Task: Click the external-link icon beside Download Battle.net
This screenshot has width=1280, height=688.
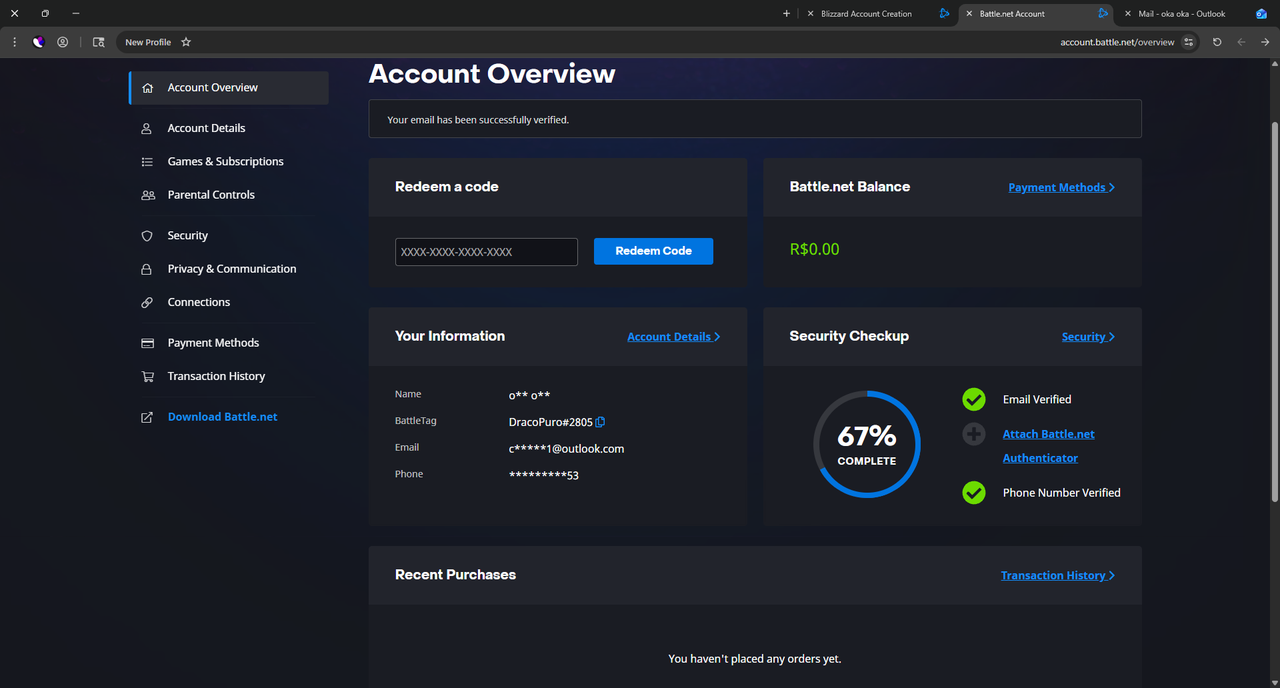Action: click(147, 417)
